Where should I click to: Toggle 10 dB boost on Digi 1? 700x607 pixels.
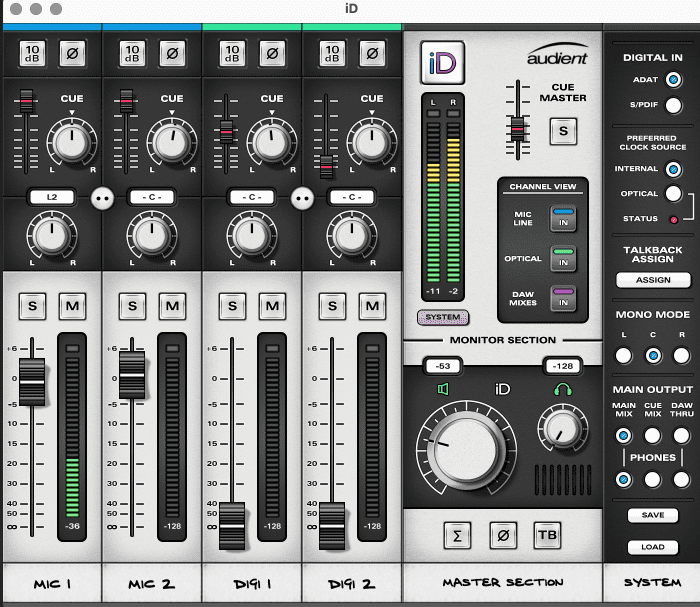click(x=232, y=54)
